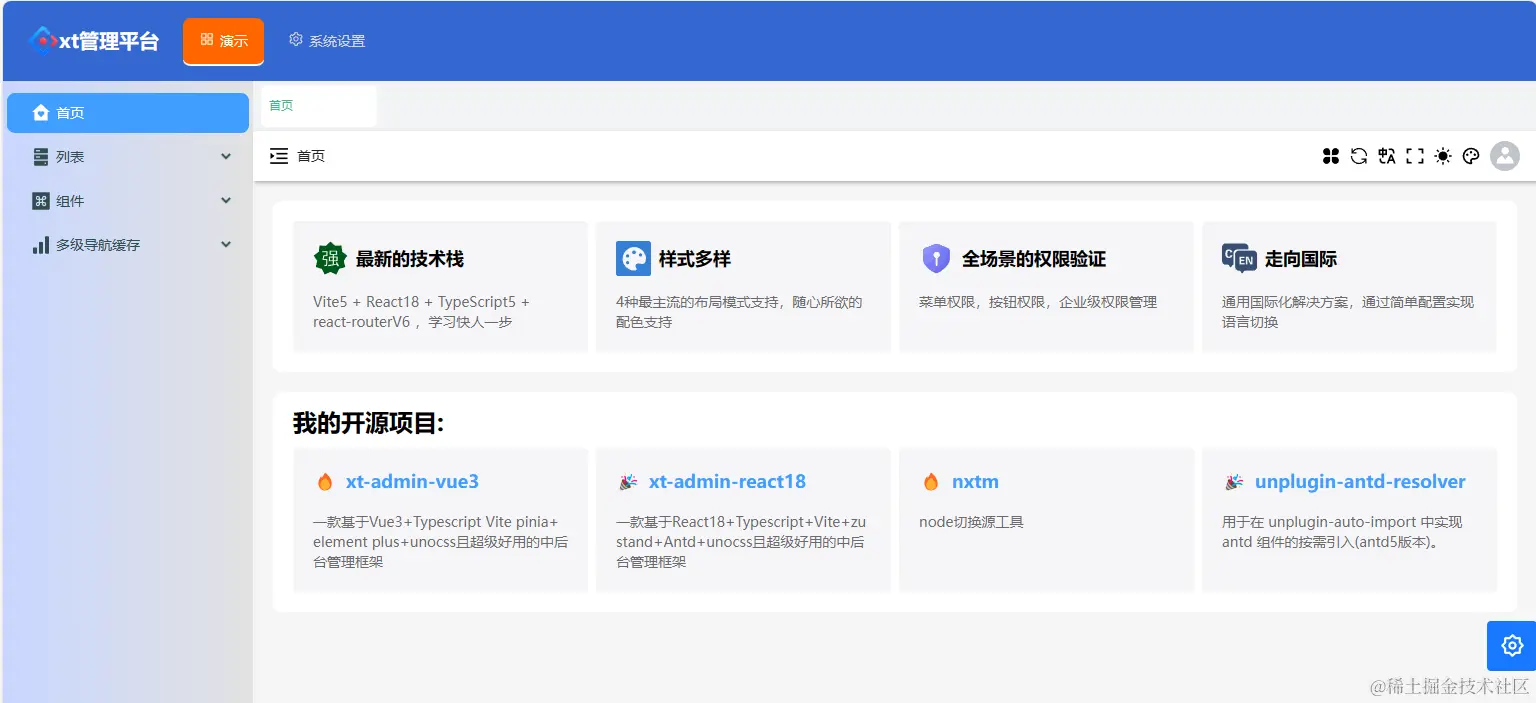The image size is (1536, 703).
Task: Click the shield icon on 全场景的权限验证 card
Action: click(936, 259)
